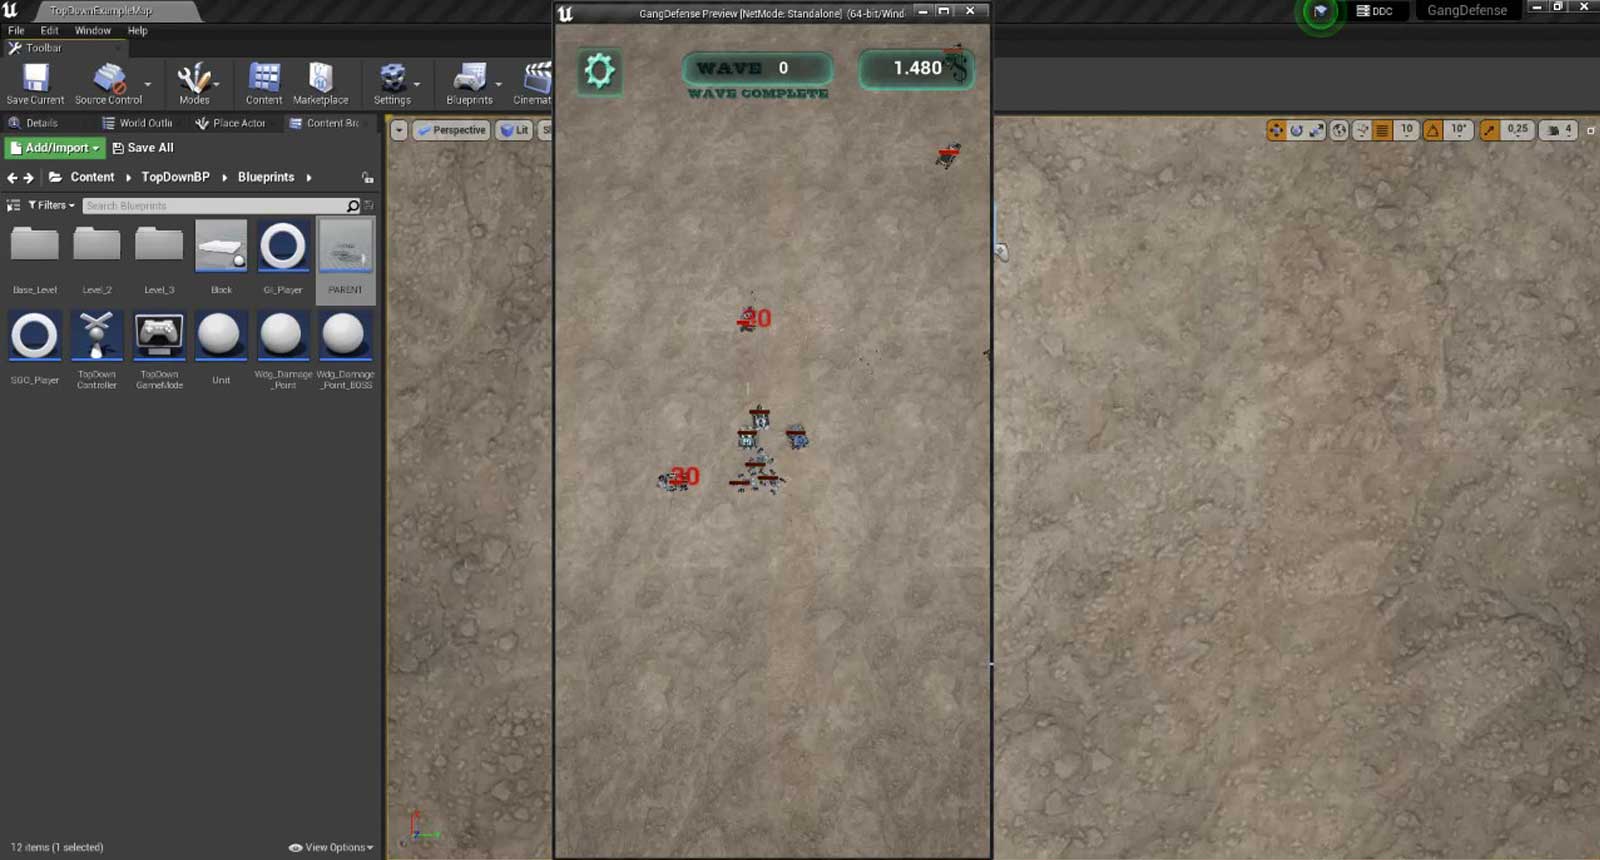This screenshot has width=1600, height=860.
Task: Click the Save Current toolbar icon
Action: point(35,83)
